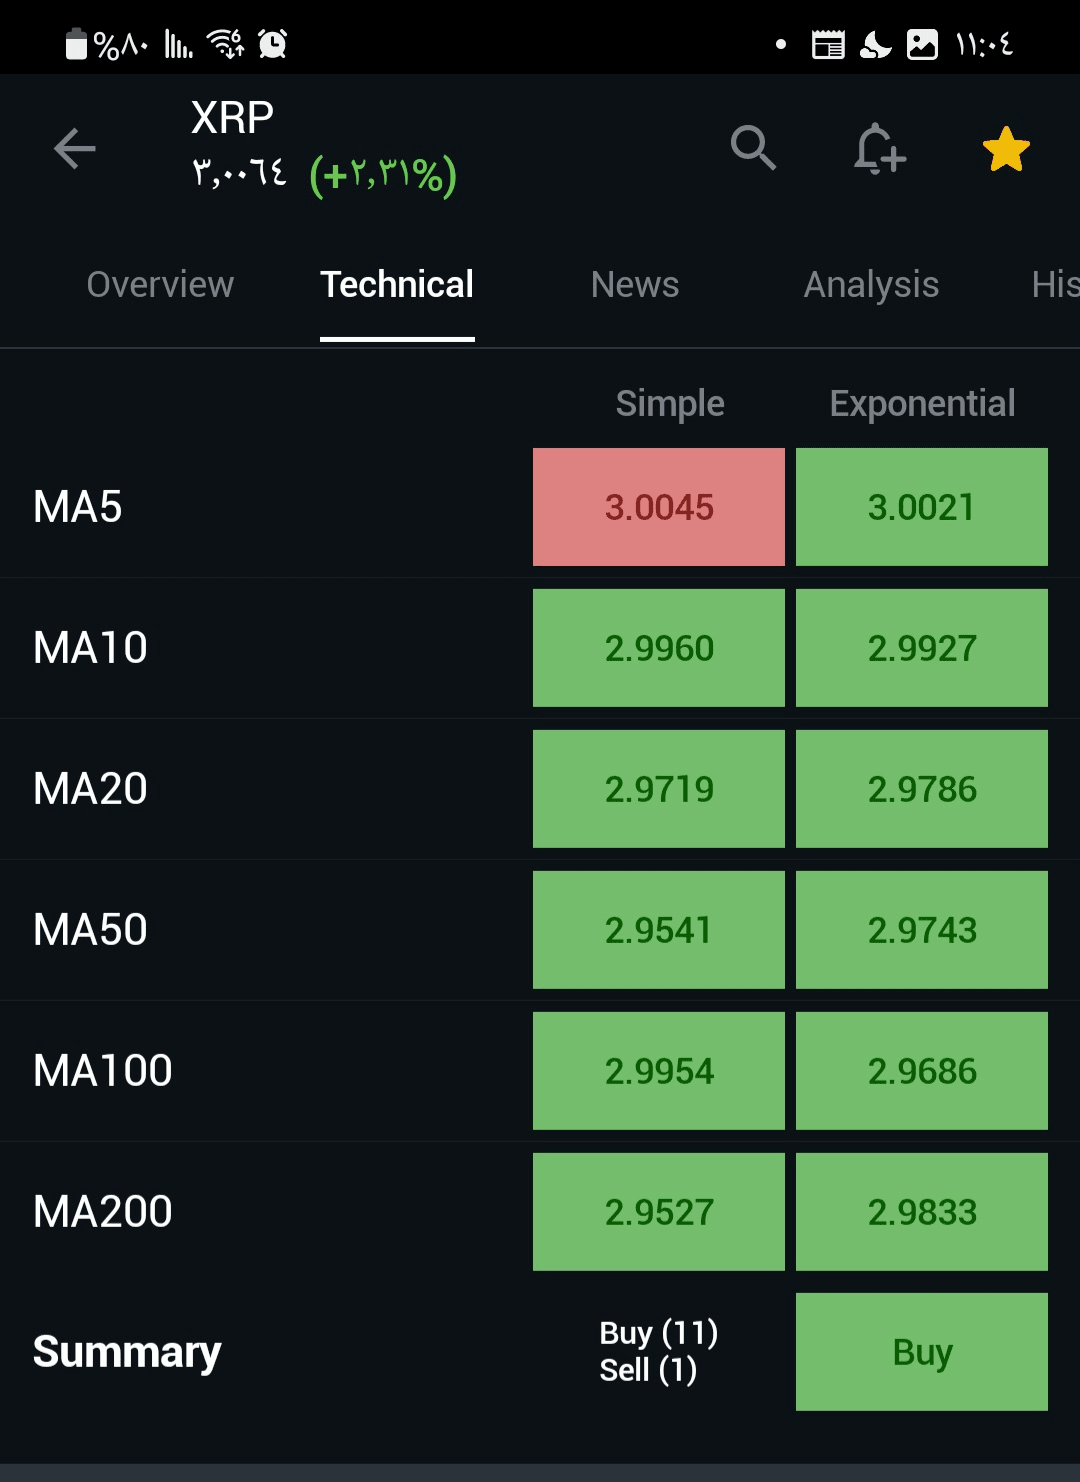This screenshot has width=1080, height=1482.
Task: Toggle the yellow favorite star
Action: point(1006,149)
